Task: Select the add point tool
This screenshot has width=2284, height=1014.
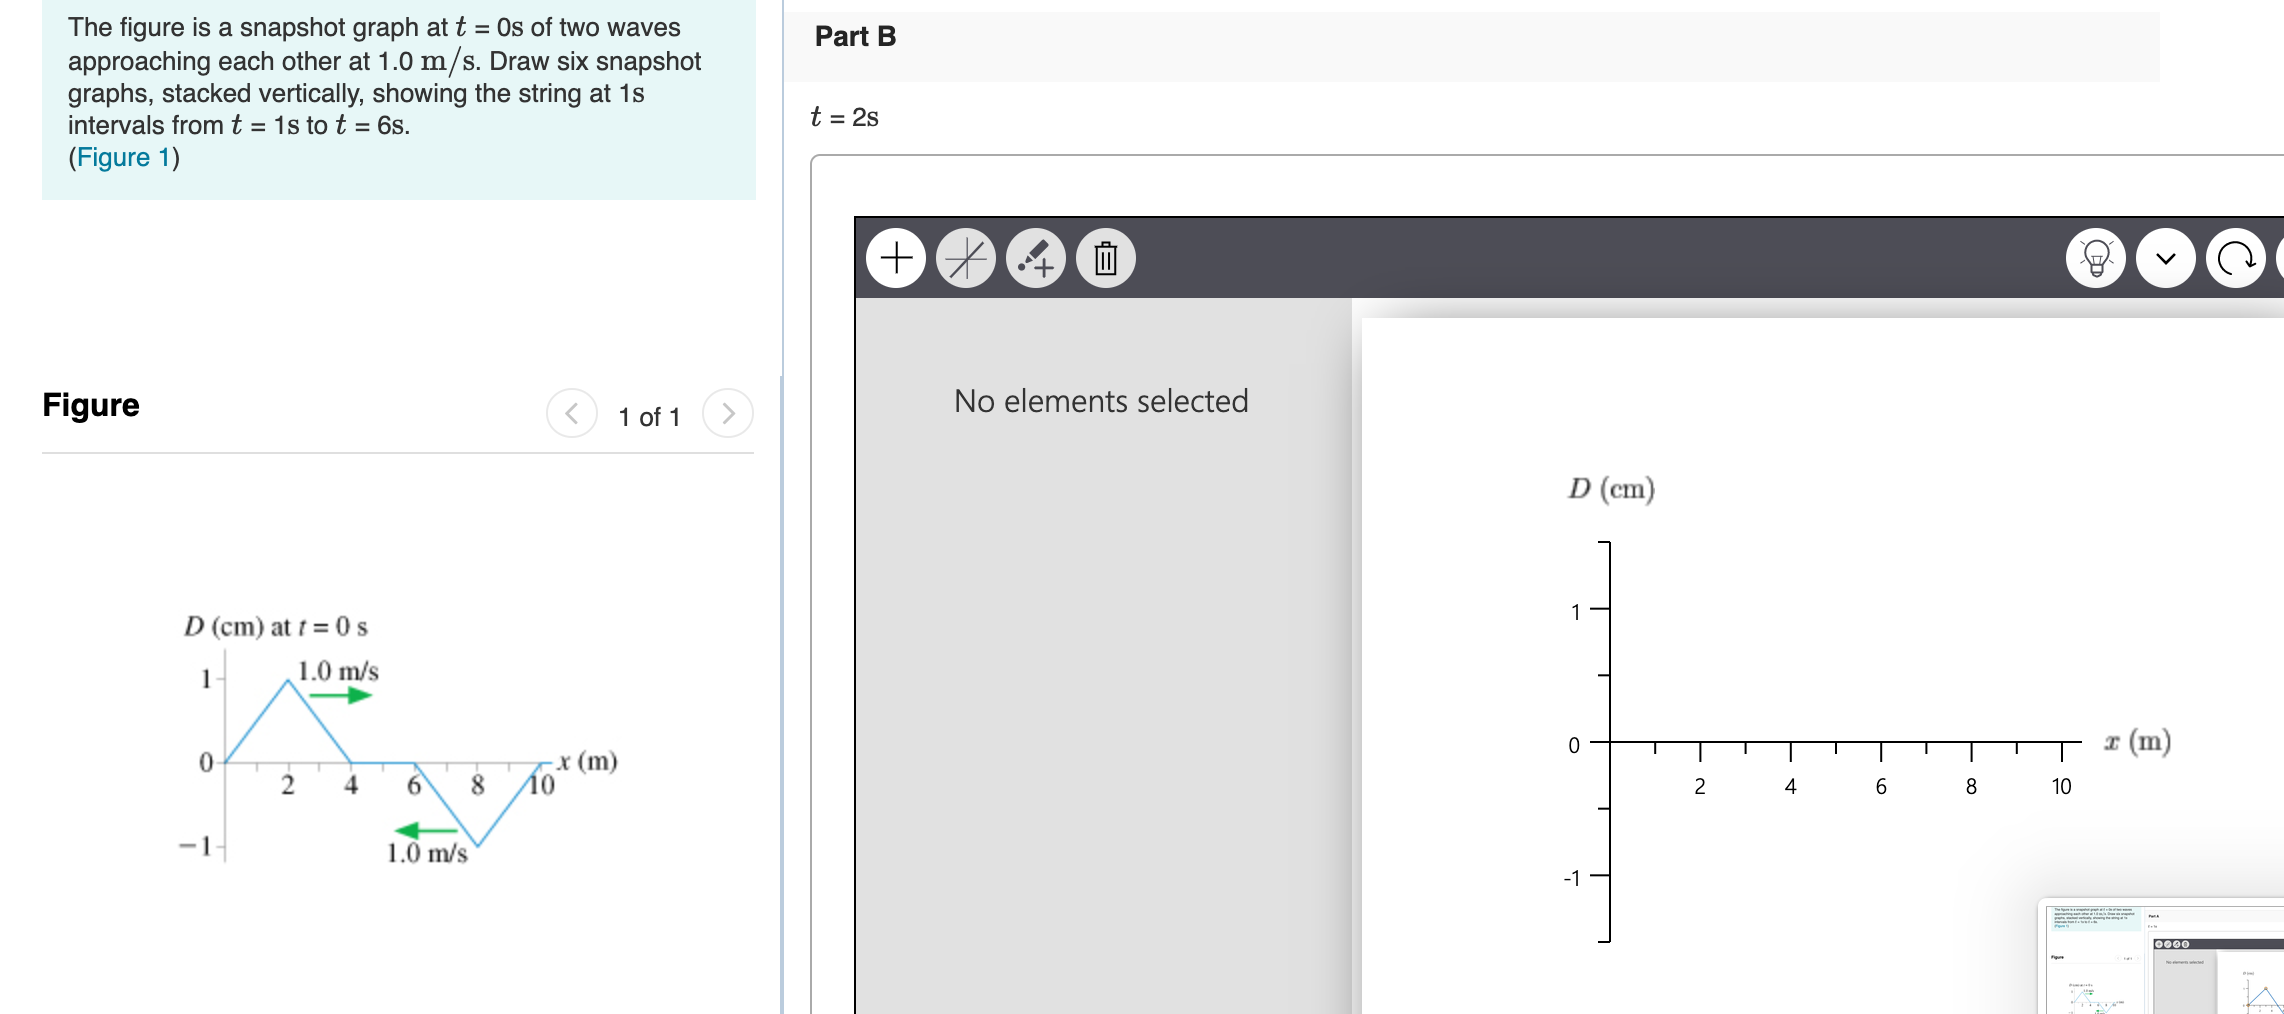Action: (x=896, y=257)
